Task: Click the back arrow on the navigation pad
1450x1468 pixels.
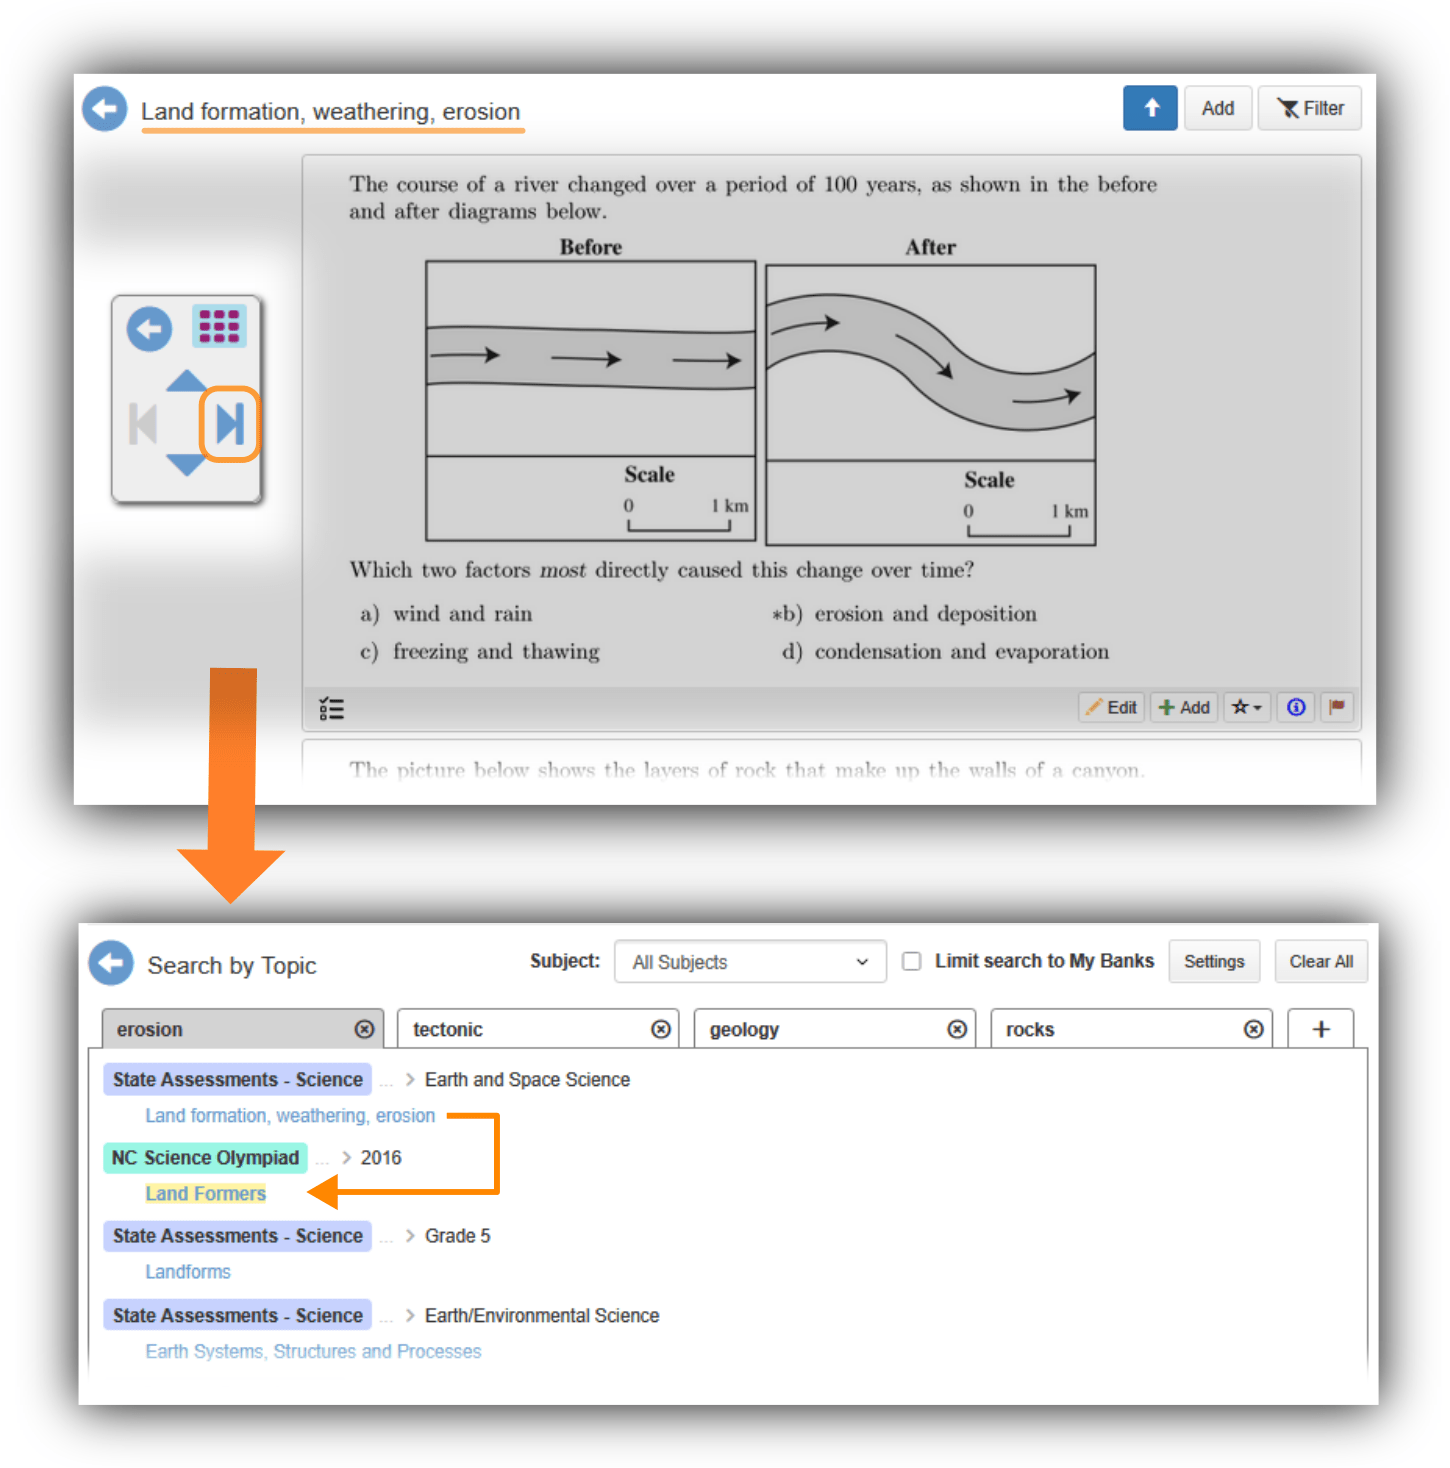Action: (148, 328)
